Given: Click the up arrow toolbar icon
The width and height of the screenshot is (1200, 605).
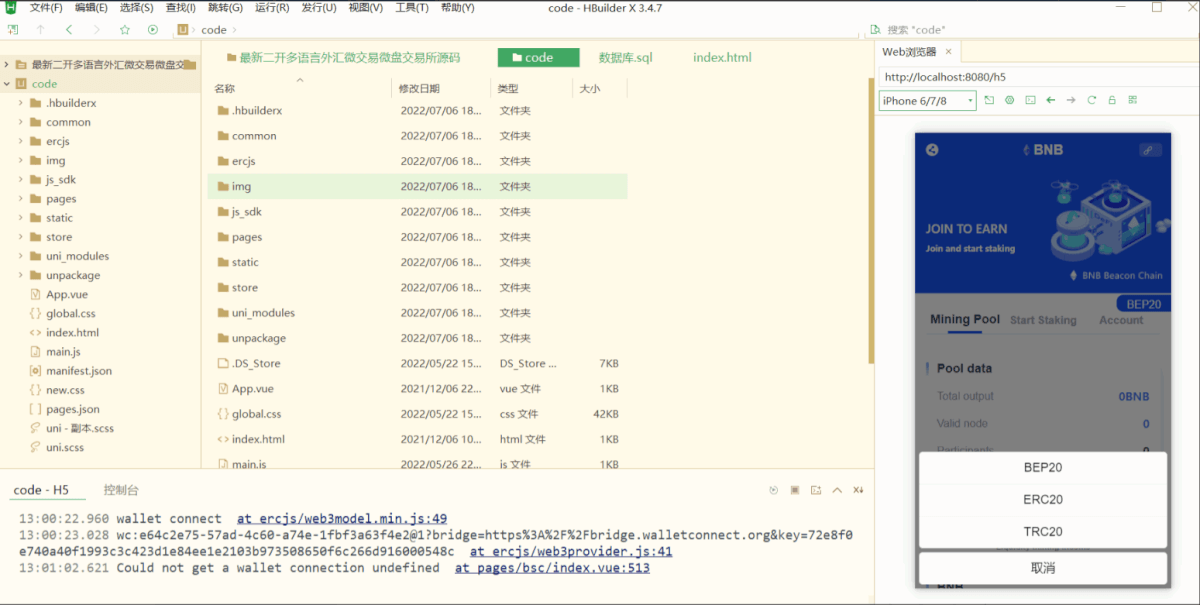Looking at the screenshot, I should [41, 30].
